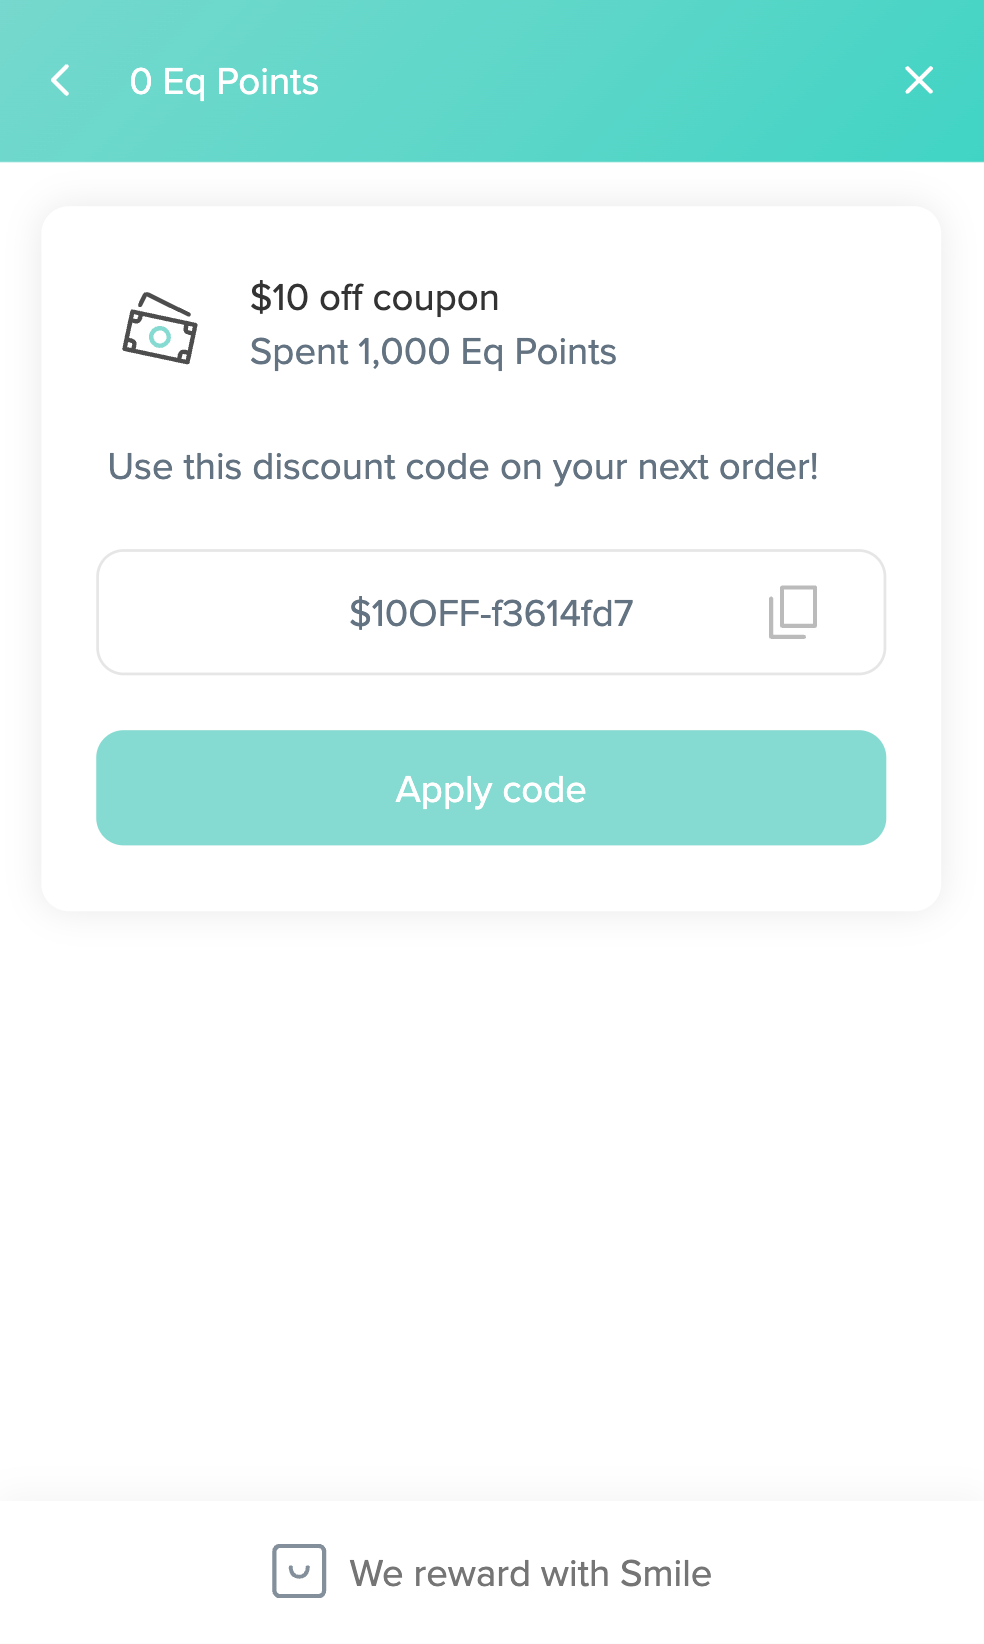Screen dimensions: 984x1644
Task: Click the $10 off coupon heading
Action: point(374,298)
